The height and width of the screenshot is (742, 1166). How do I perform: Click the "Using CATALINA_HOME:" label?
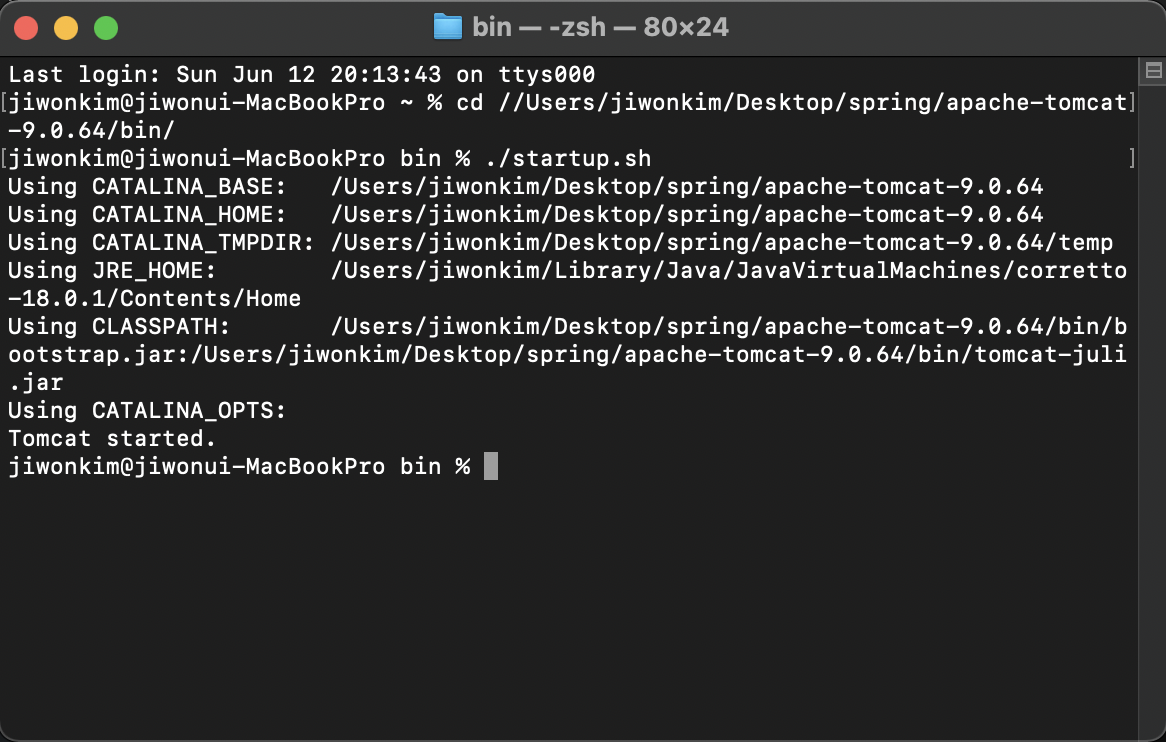(x=146, y=215)
